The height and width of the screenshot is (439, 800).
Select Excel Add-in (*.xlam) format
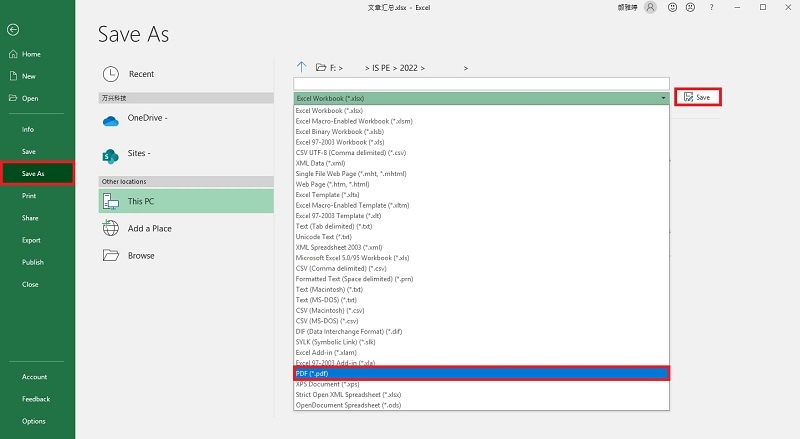coord(481,353)
